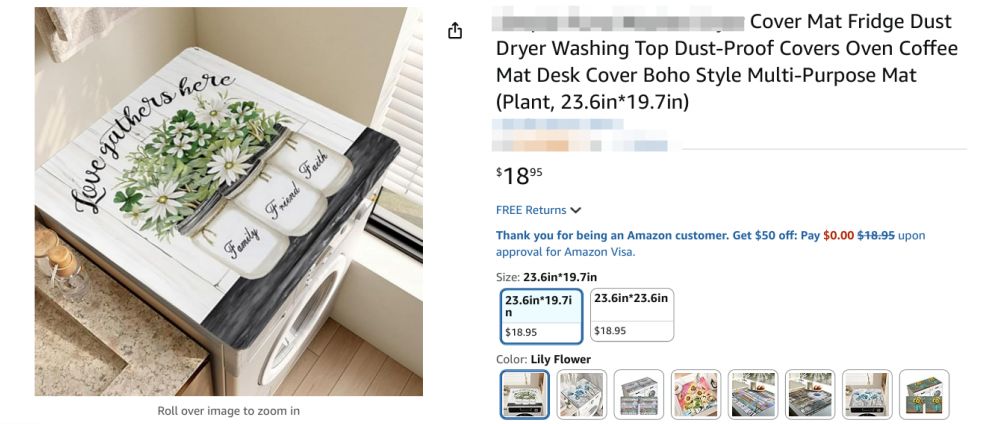This screenshot has height=424, width=981.
Task: Pick the last color swatch thumbnail
Action: 923,394
